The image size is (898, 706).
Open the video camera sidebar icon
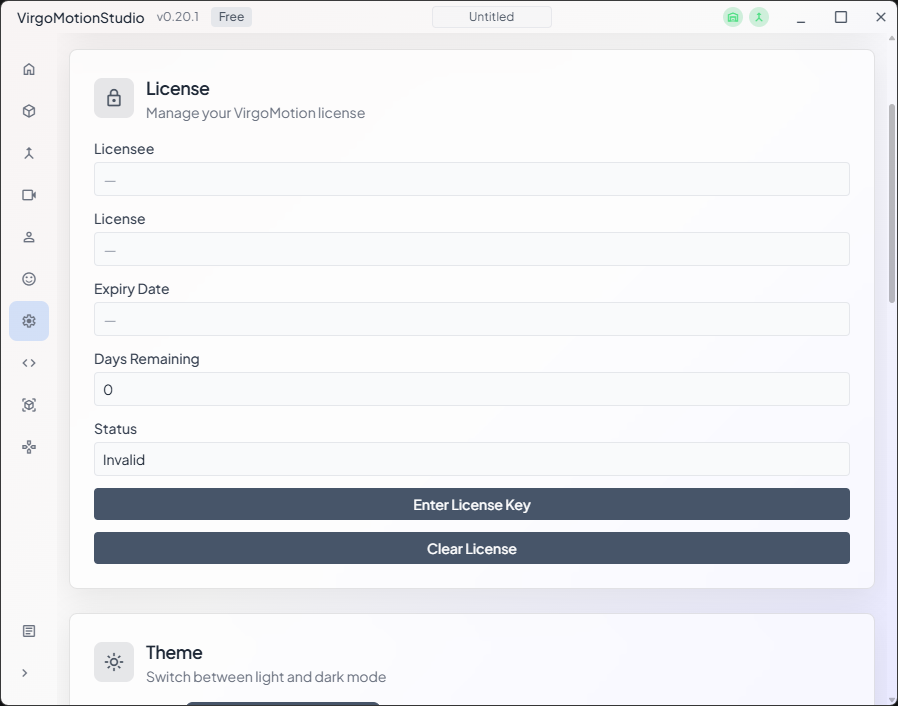click(29, 195)
